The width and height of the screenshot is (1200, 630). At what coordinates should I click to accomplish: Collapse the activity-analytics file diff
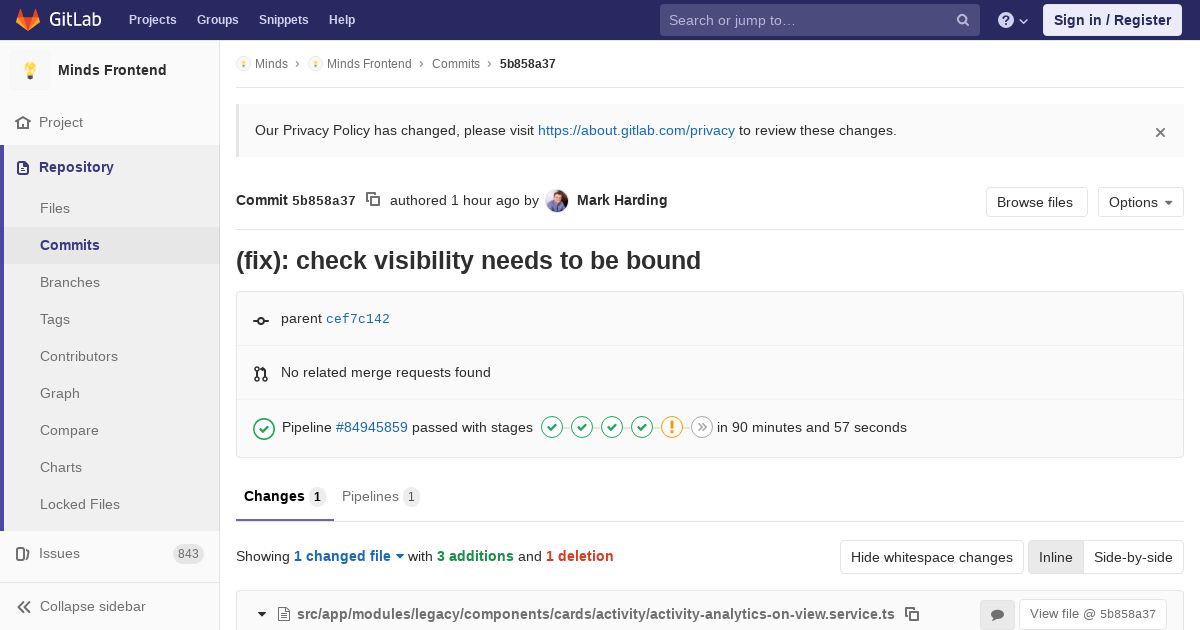click(262, 614)
